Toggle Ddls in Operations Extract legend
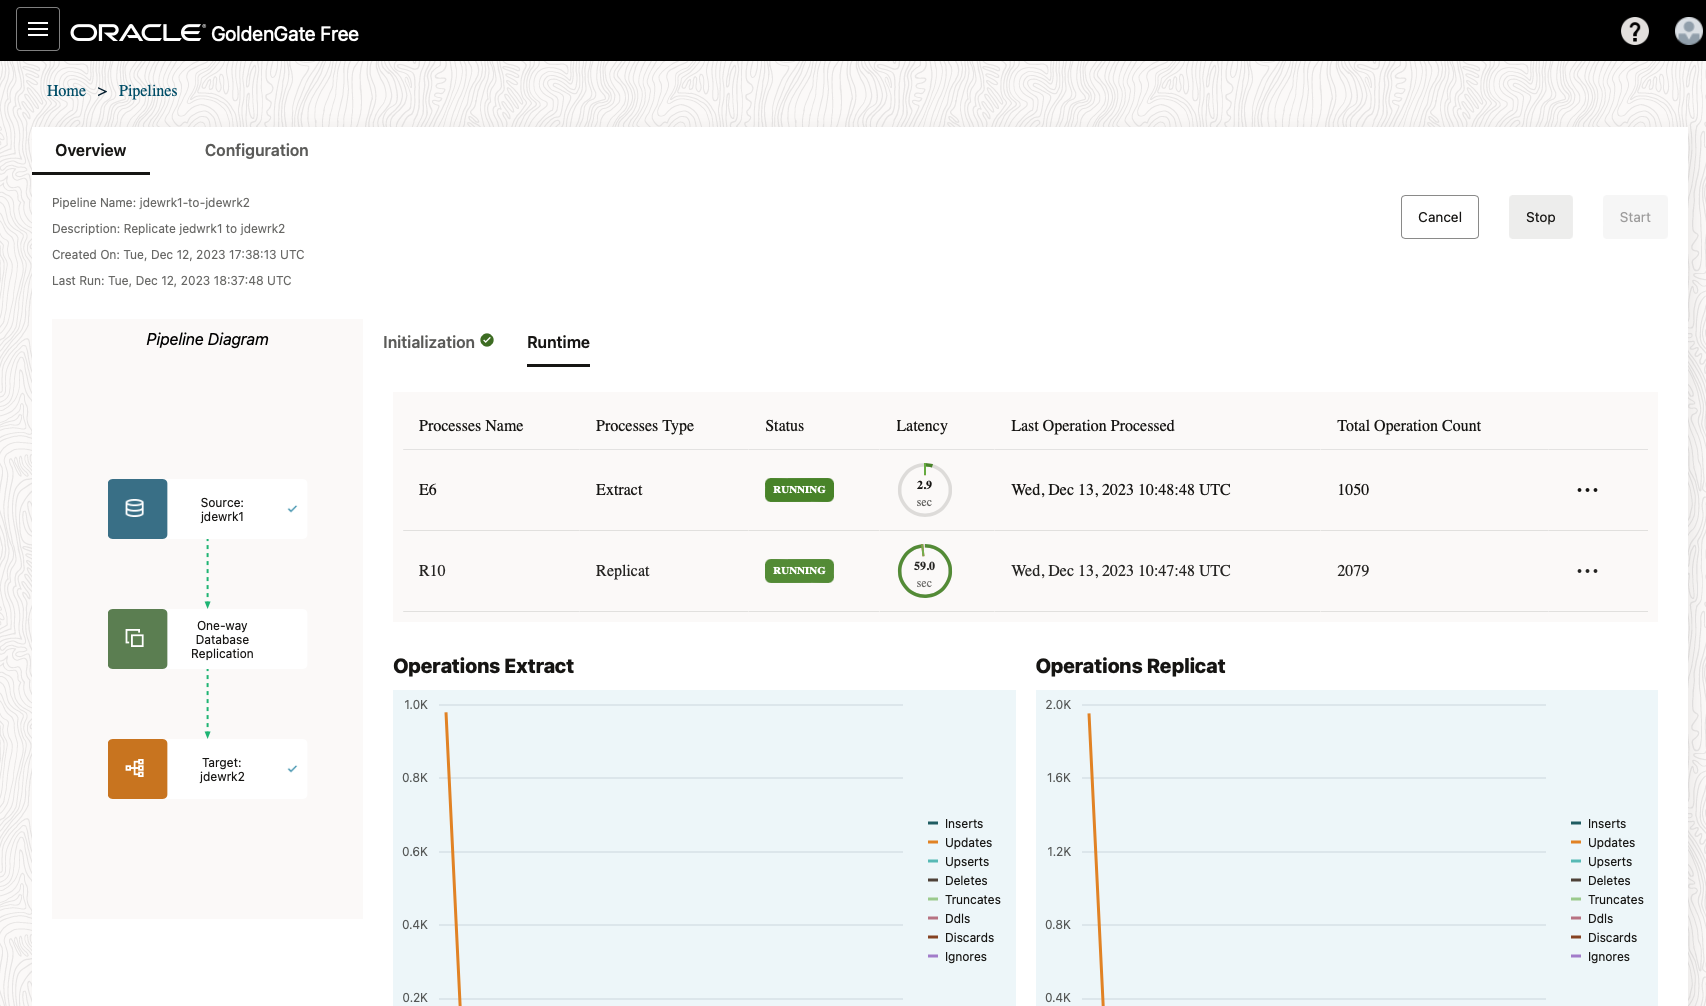 click(949, 919)
